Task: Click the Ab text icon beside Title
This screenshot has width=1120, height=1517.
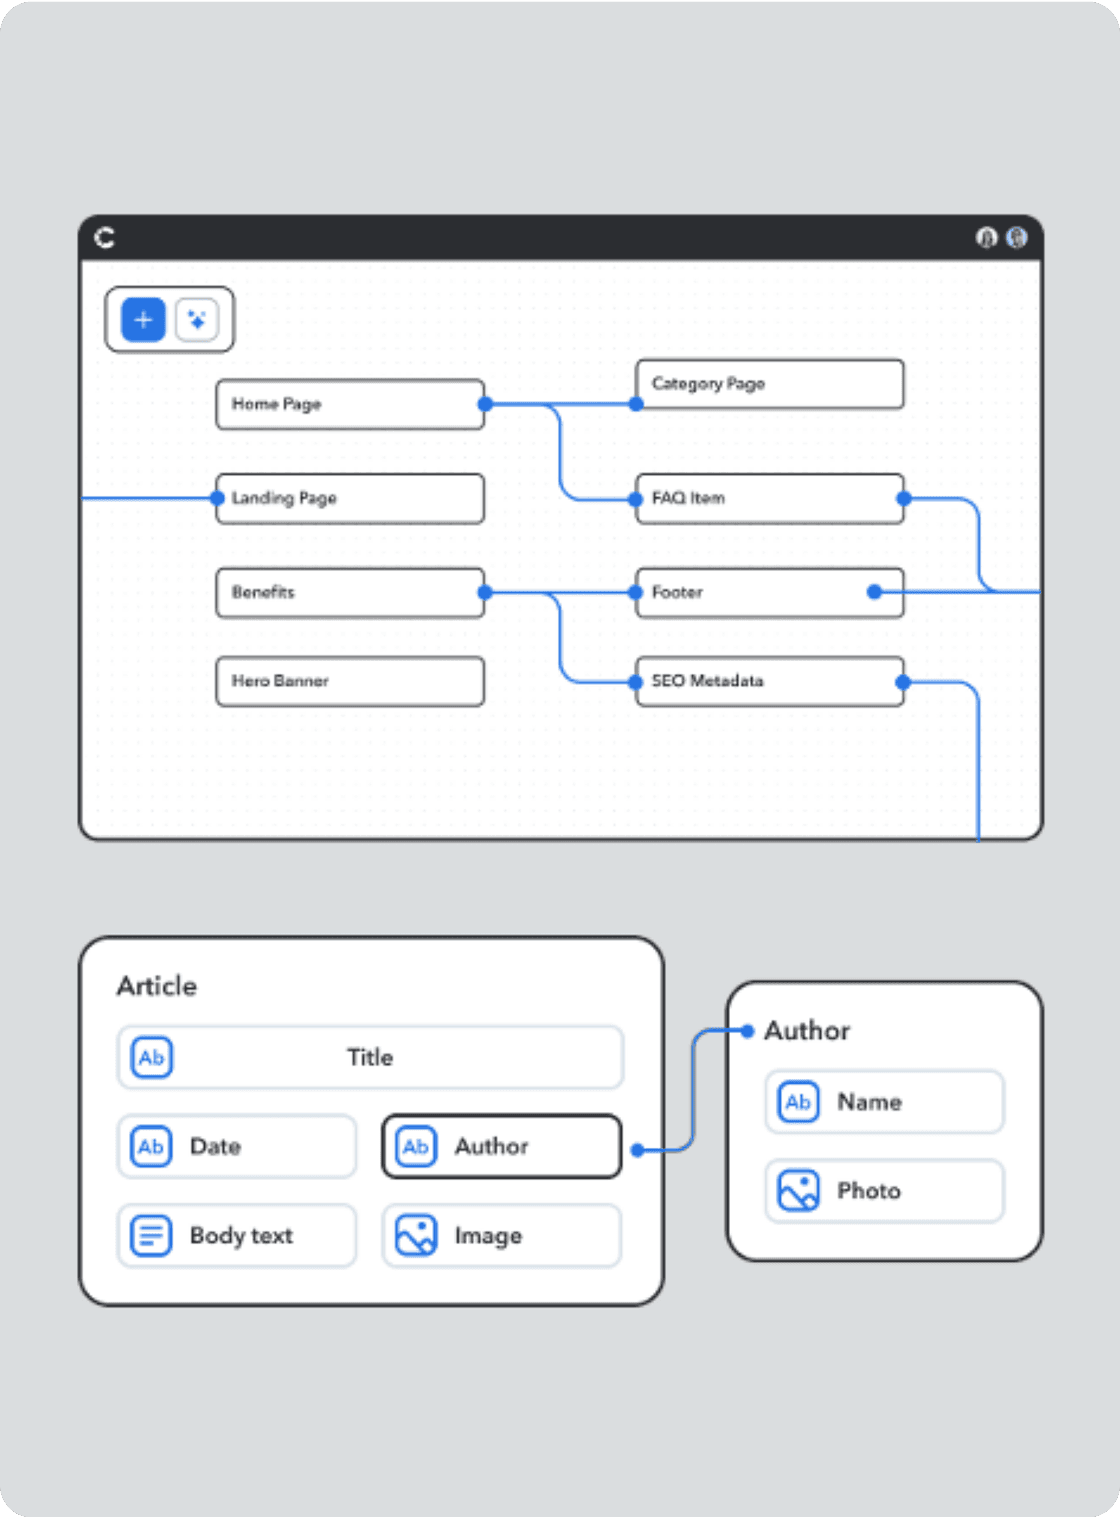Action: pos(149,1057)
